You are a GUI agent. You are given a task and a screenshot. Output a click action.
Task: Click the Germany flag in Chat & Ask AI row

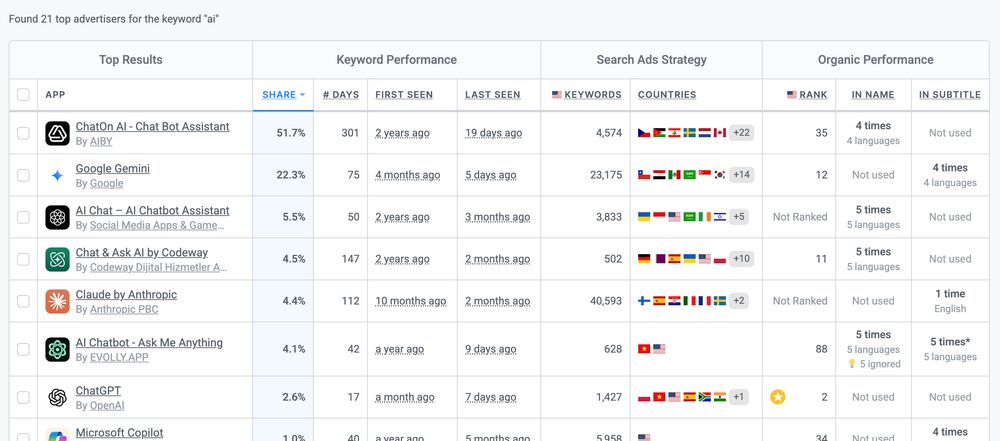644,259
